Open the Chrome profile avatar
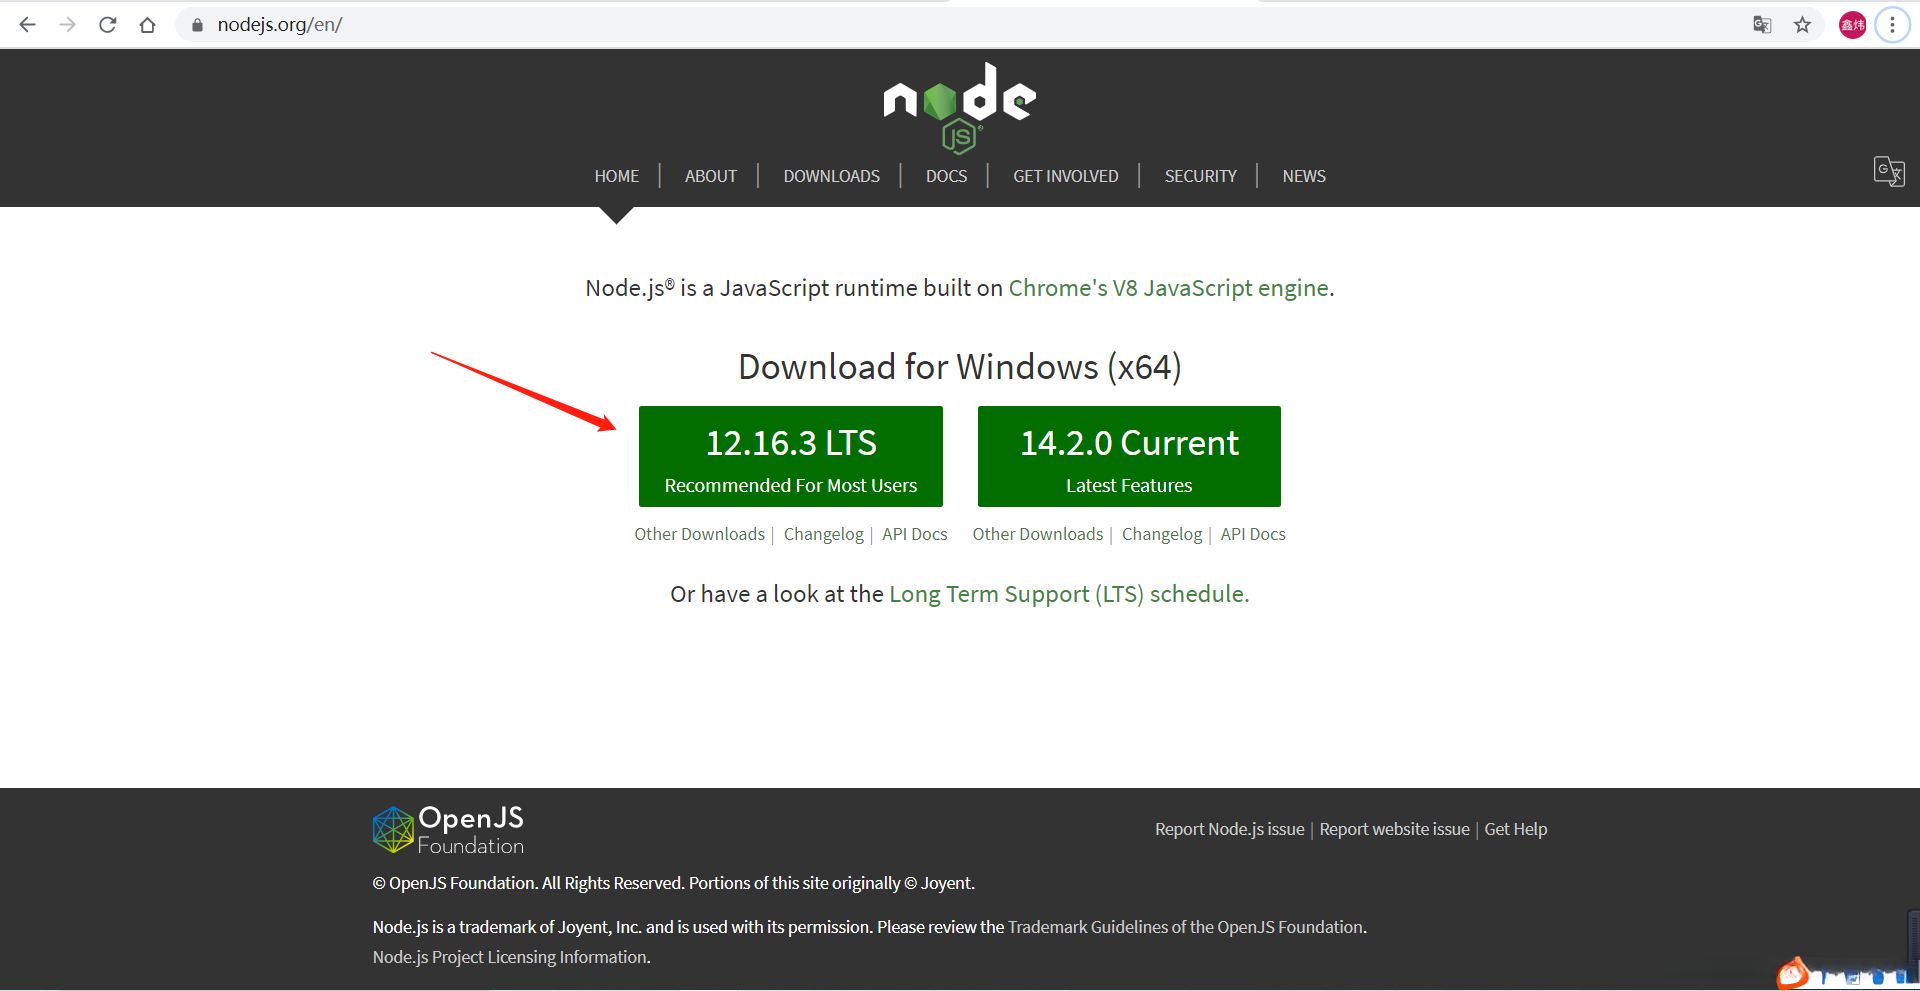 pos(1852,25)
